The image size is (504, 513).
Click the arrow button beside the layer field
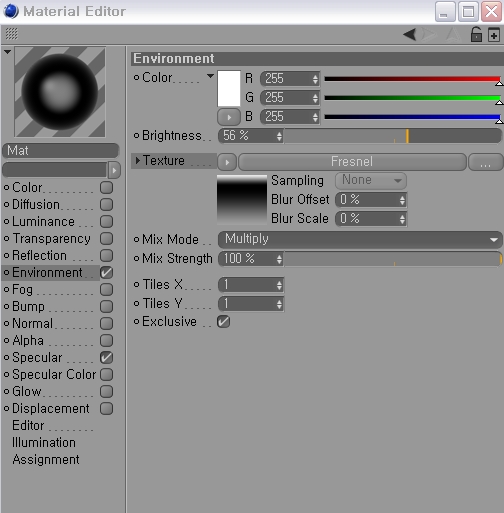point(114,170)
